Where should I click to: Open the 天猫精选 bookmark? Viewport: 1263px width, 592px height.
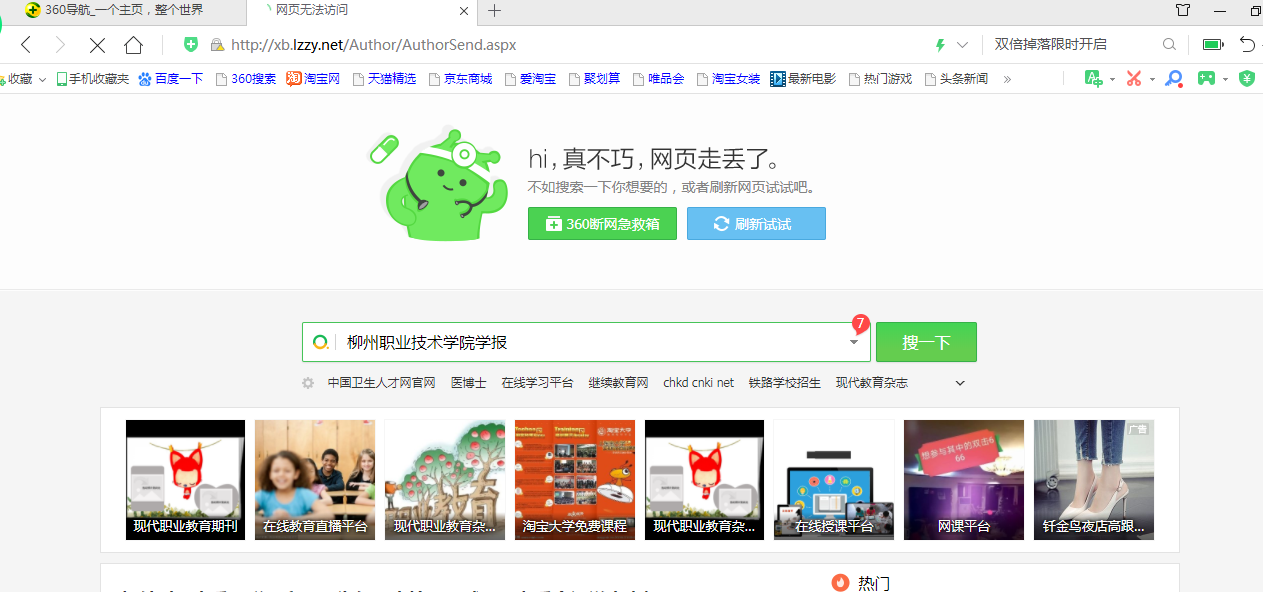pyautogui.click(x=384, y=79)
